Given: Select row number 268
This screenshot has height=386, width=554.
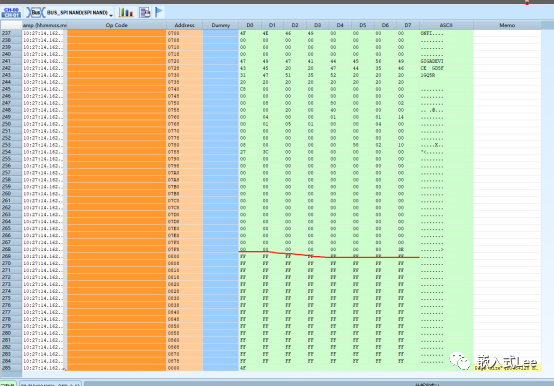Looking at the screenshot, I should point(11,249).
